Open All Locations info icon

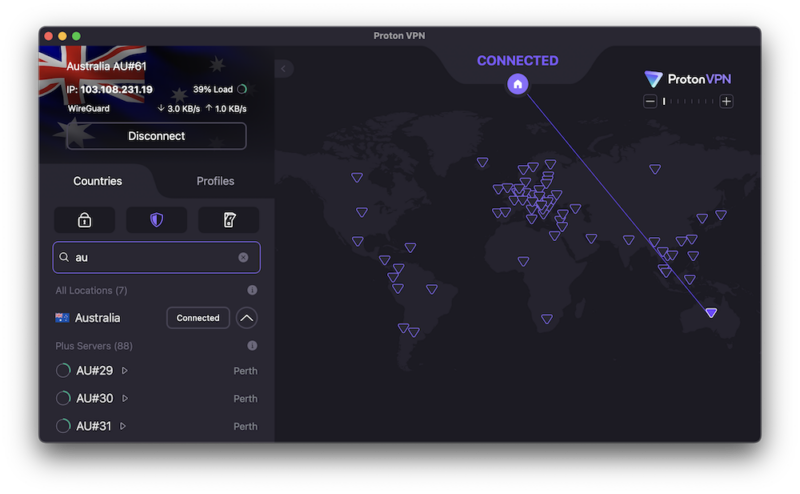(x=252, y=290)
